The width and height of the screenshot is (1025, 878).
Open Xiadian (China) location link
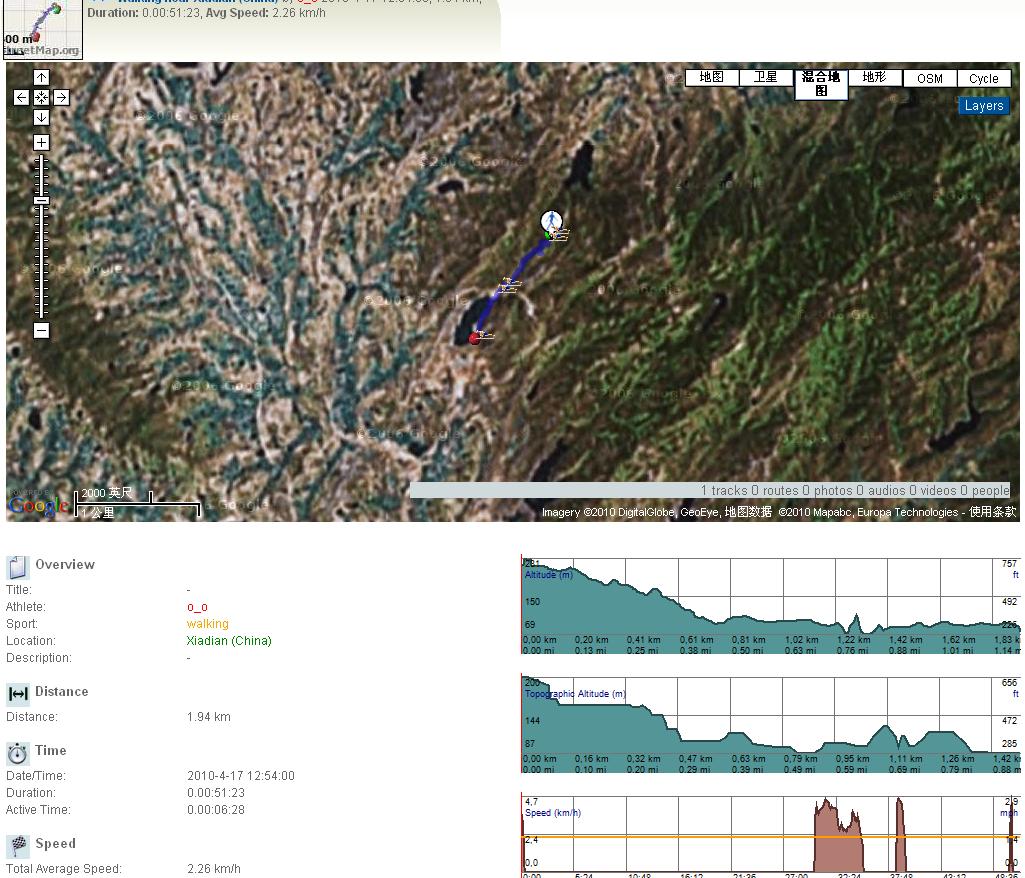point(229,641)
